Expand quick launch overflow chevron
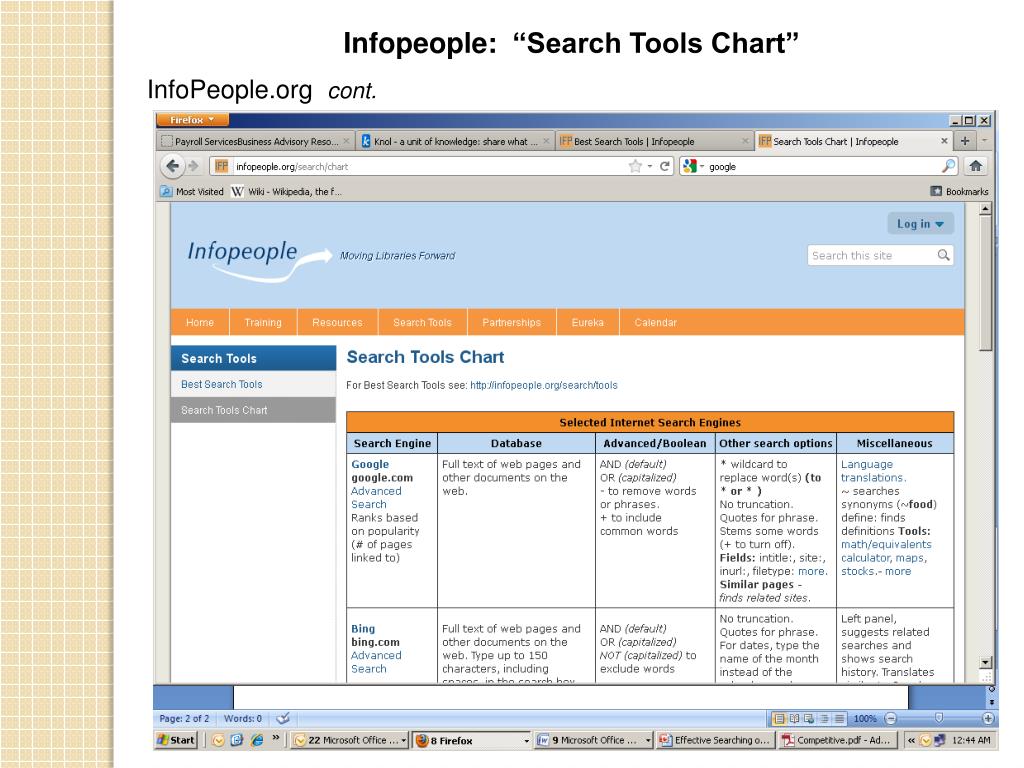The image size is (1024, 768). [x=276, y=739]
